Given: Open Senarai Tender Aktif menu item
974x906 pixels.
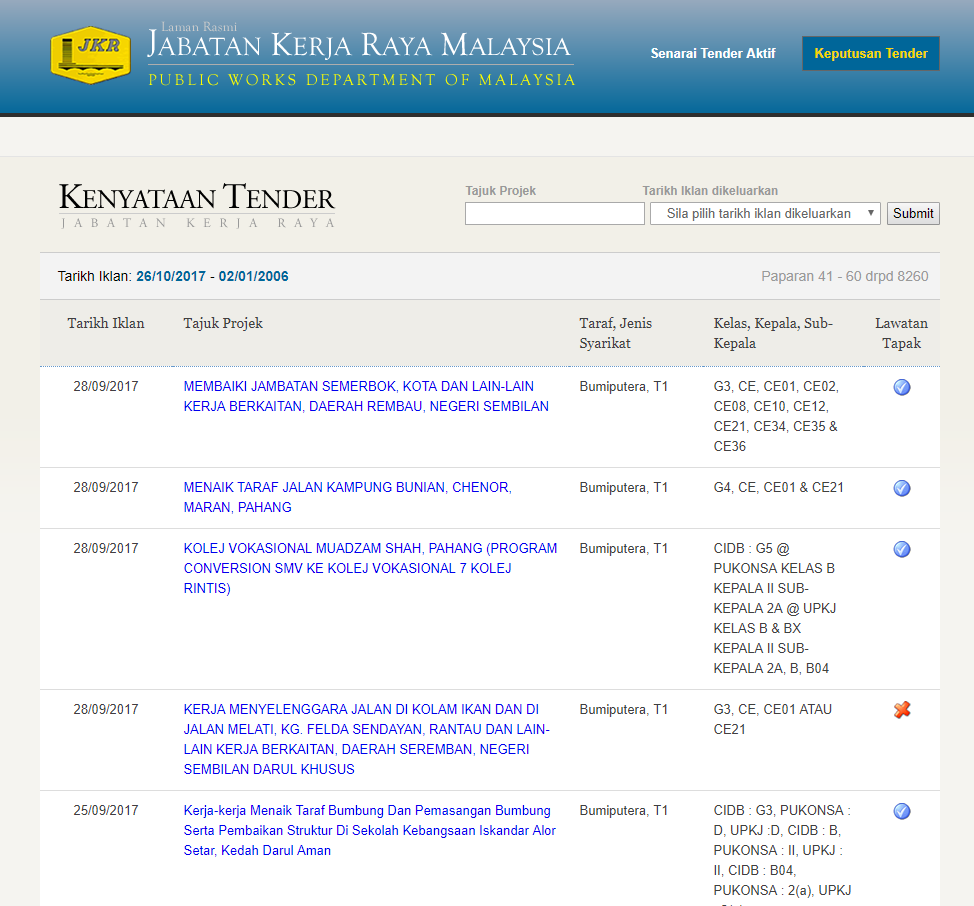Looking at the screenshot, I should pos(712,53).
